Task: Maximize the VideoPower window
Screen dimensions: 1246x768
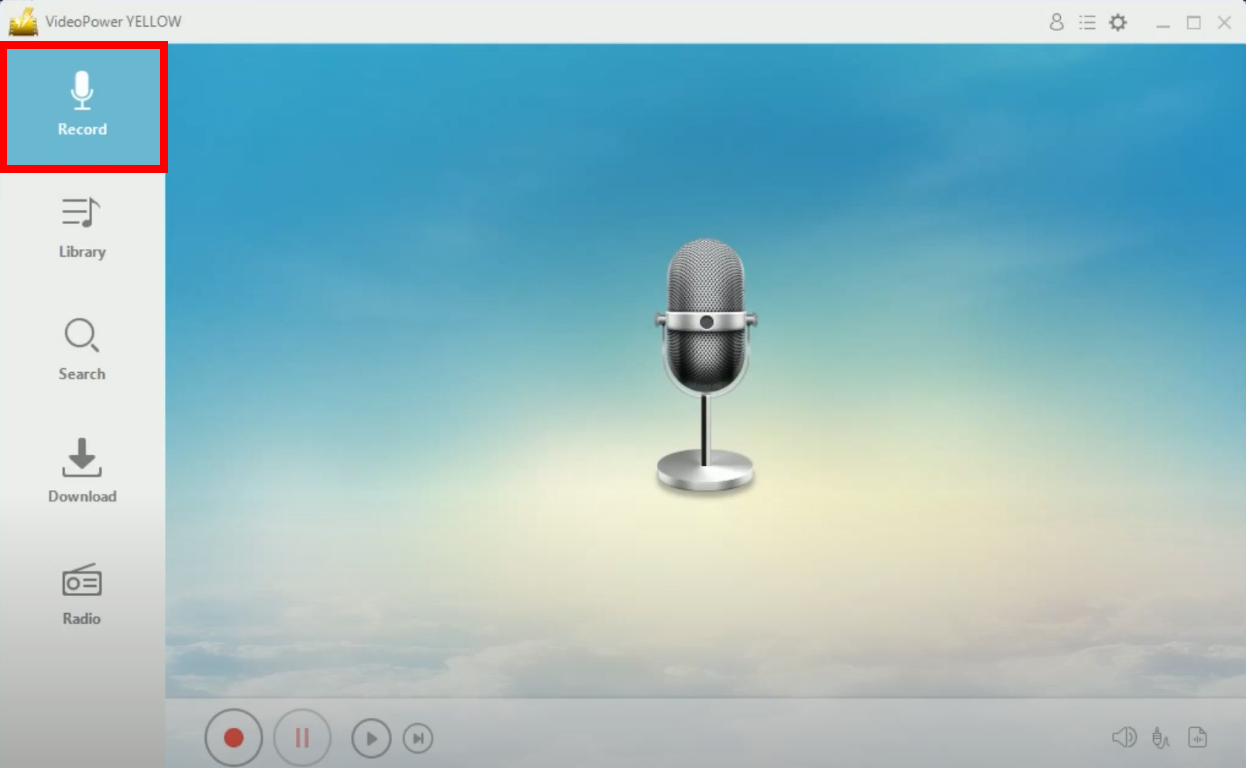Action: pyautogui.click(x=1194, y=22)
